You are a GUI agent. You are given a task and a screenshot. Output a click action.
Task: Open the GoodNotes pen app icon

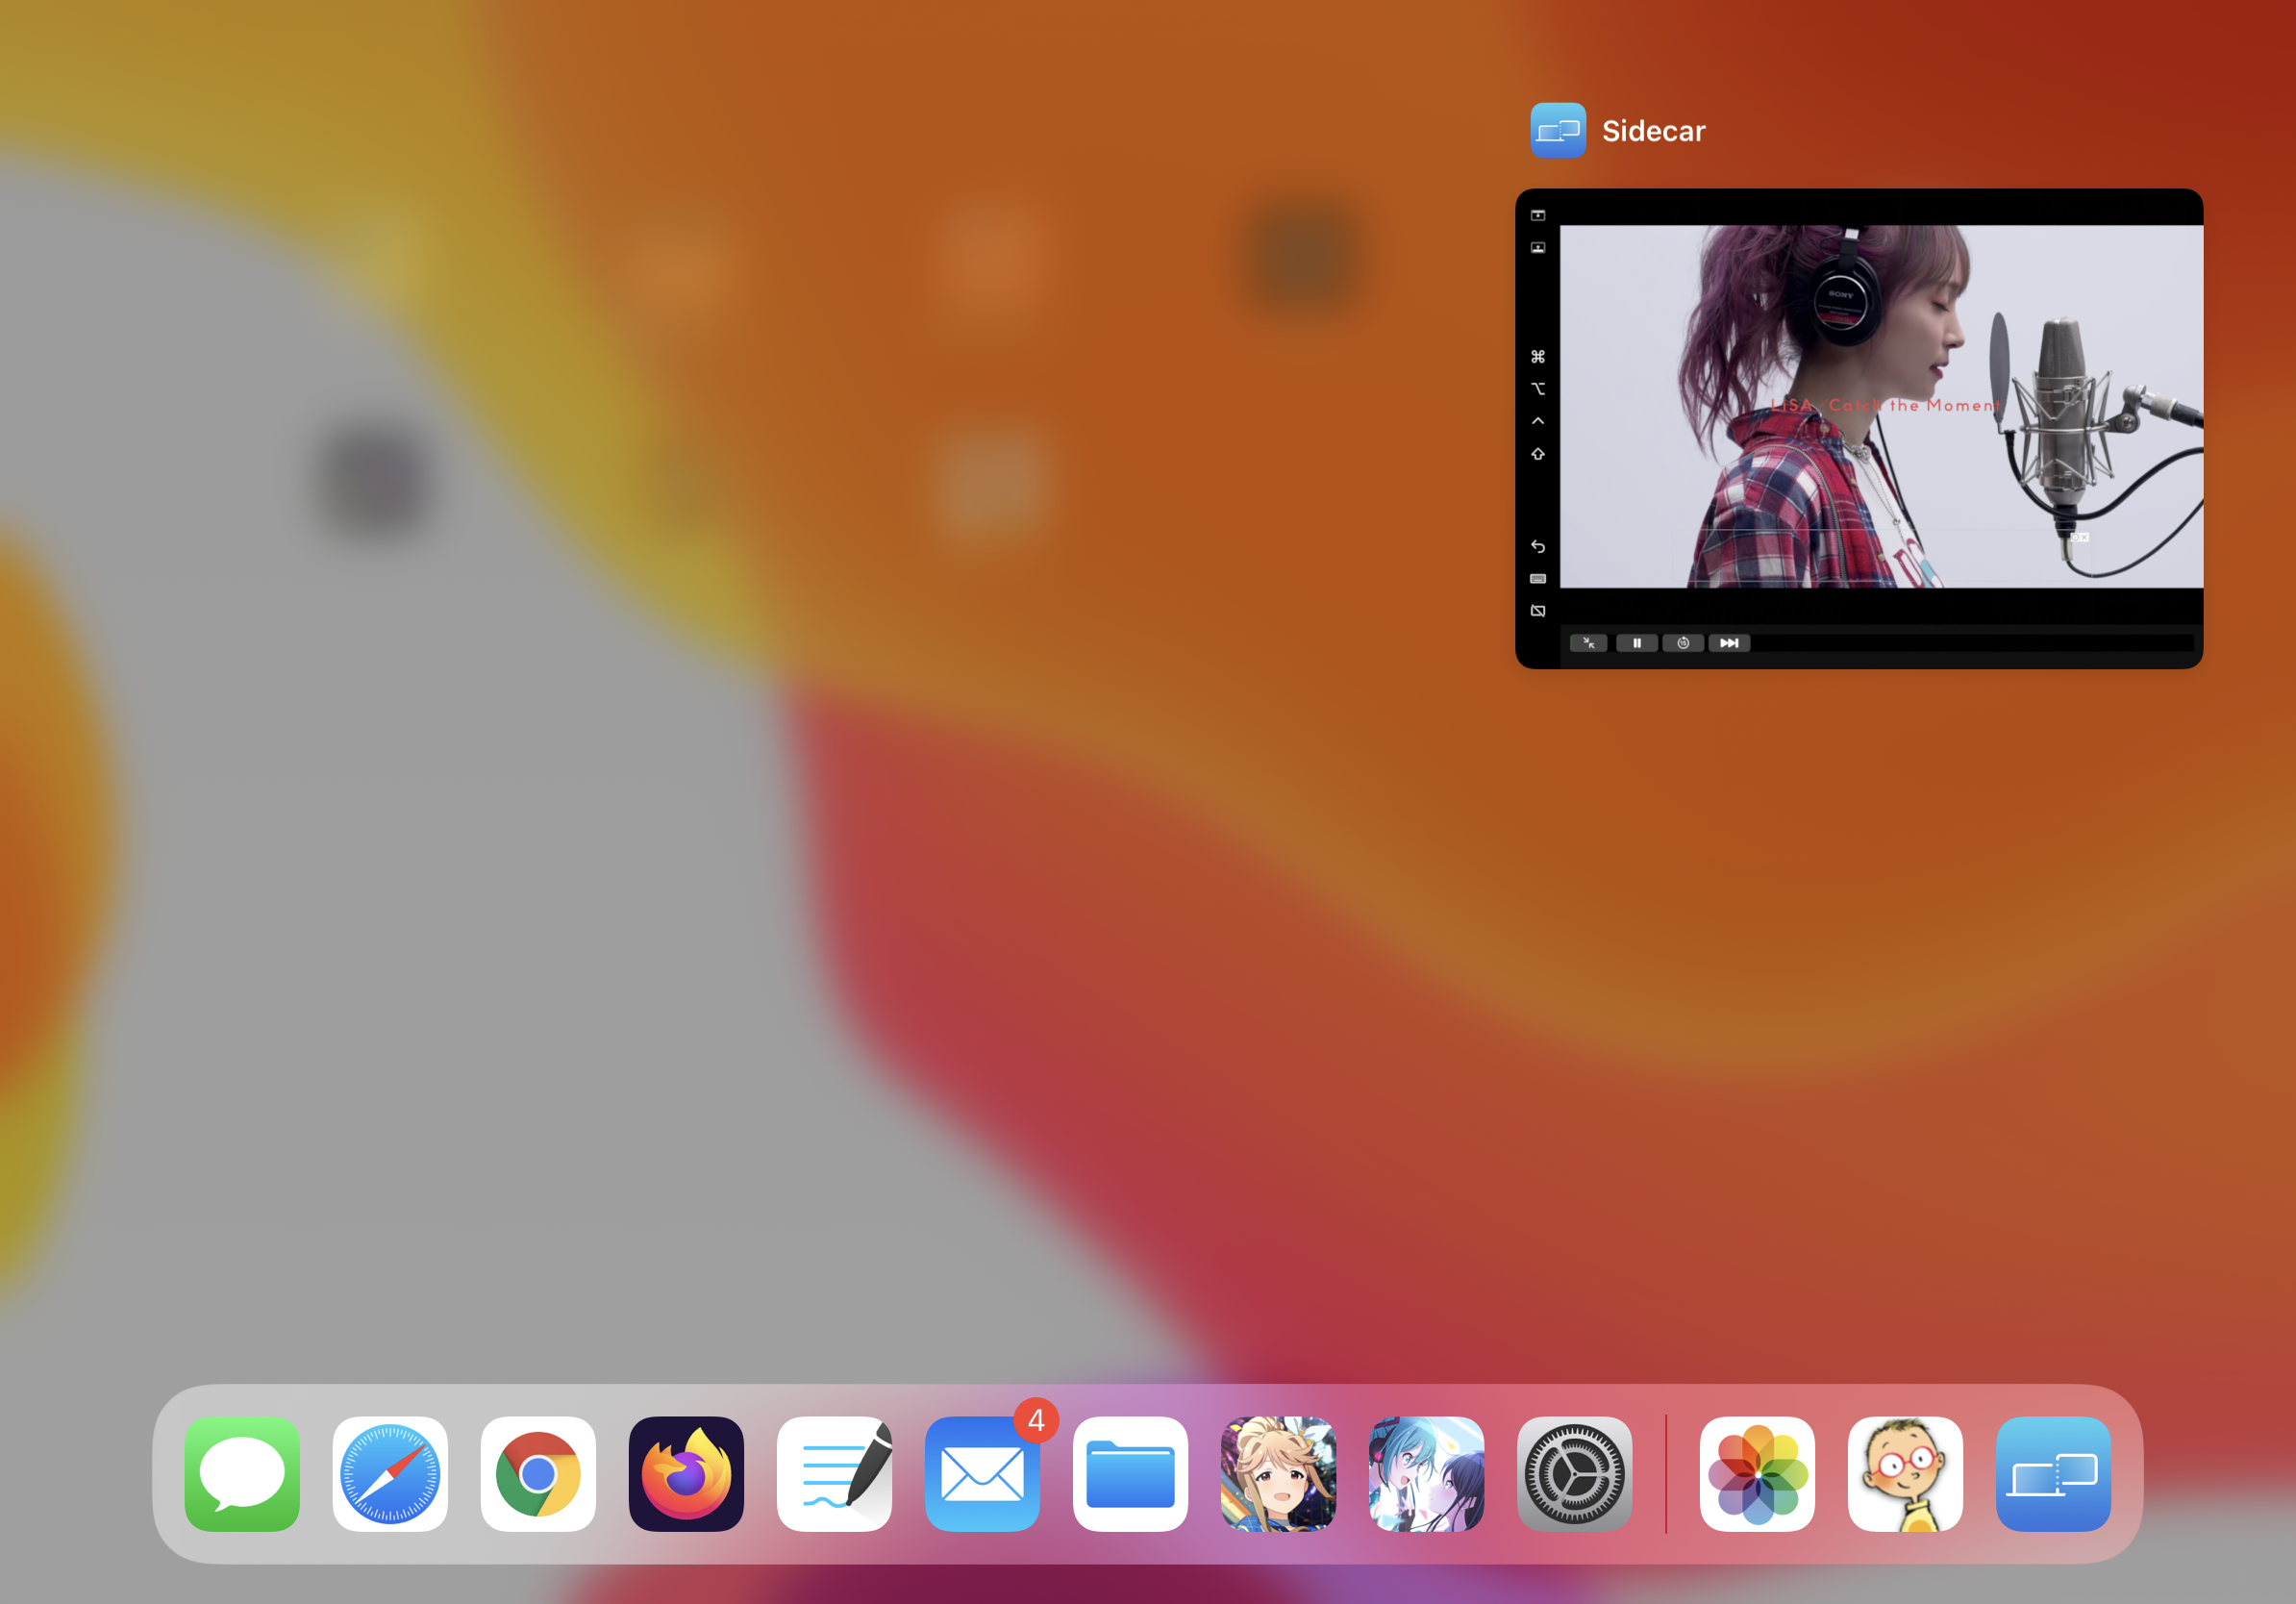(834, 1473)
